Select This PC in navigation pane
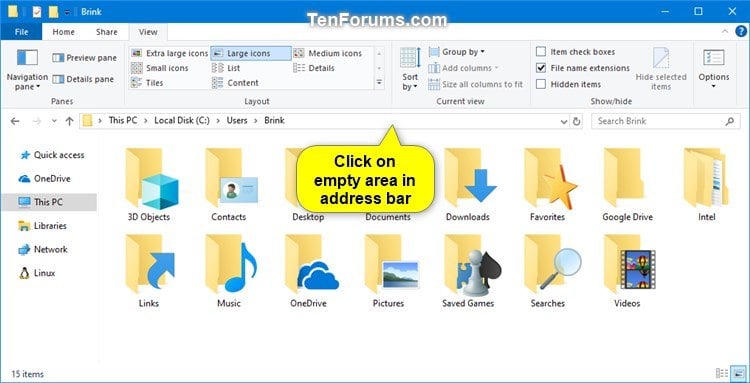Screen dimensions: 750x383 click(49, 202)
